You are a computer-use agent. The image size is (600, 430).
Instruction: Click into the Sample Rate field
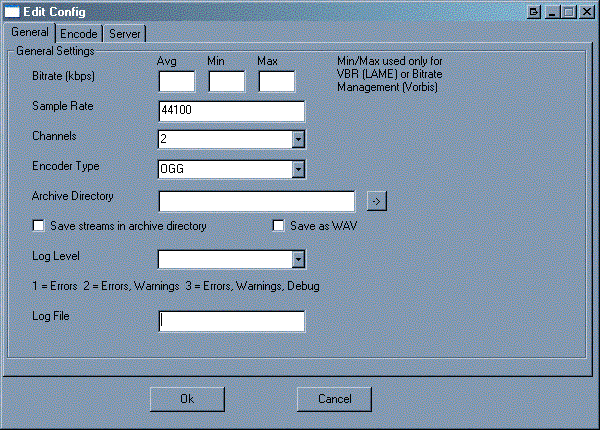pos(231,111)
